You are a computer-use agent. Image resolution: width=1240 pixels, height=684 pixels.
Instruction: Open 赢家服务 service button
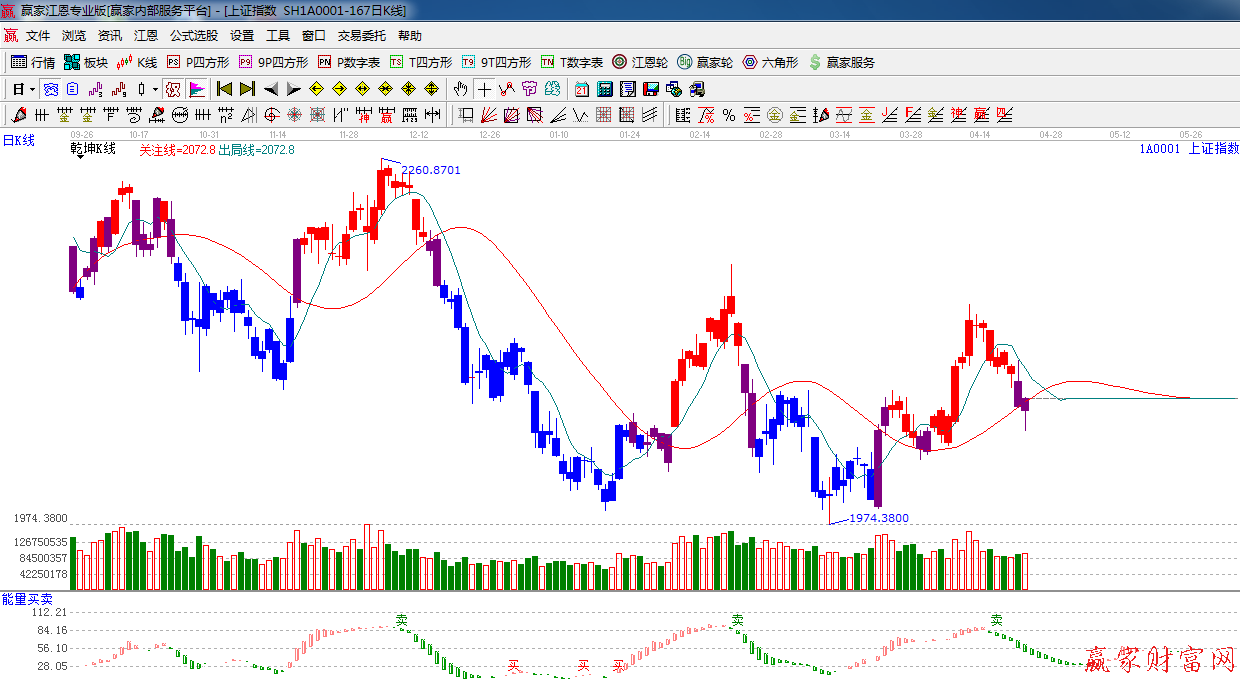pos(841,62)
